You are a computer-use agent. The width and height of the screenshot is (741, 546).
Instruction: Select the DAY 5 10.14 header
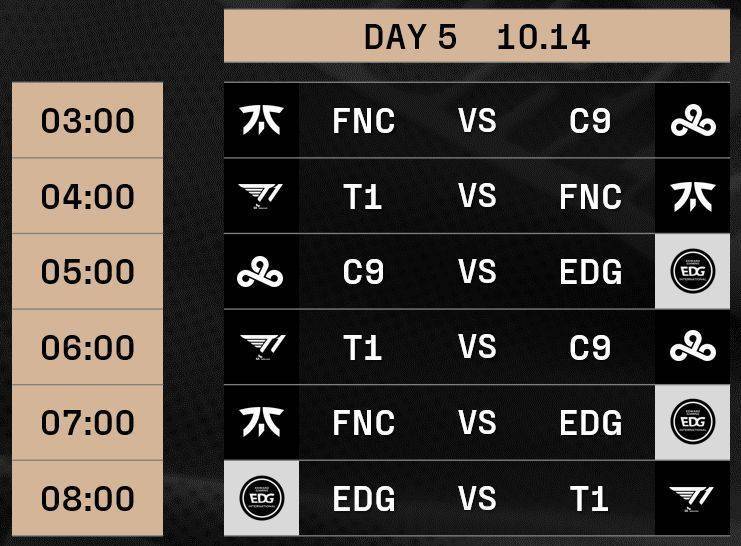tap(477, 36)
